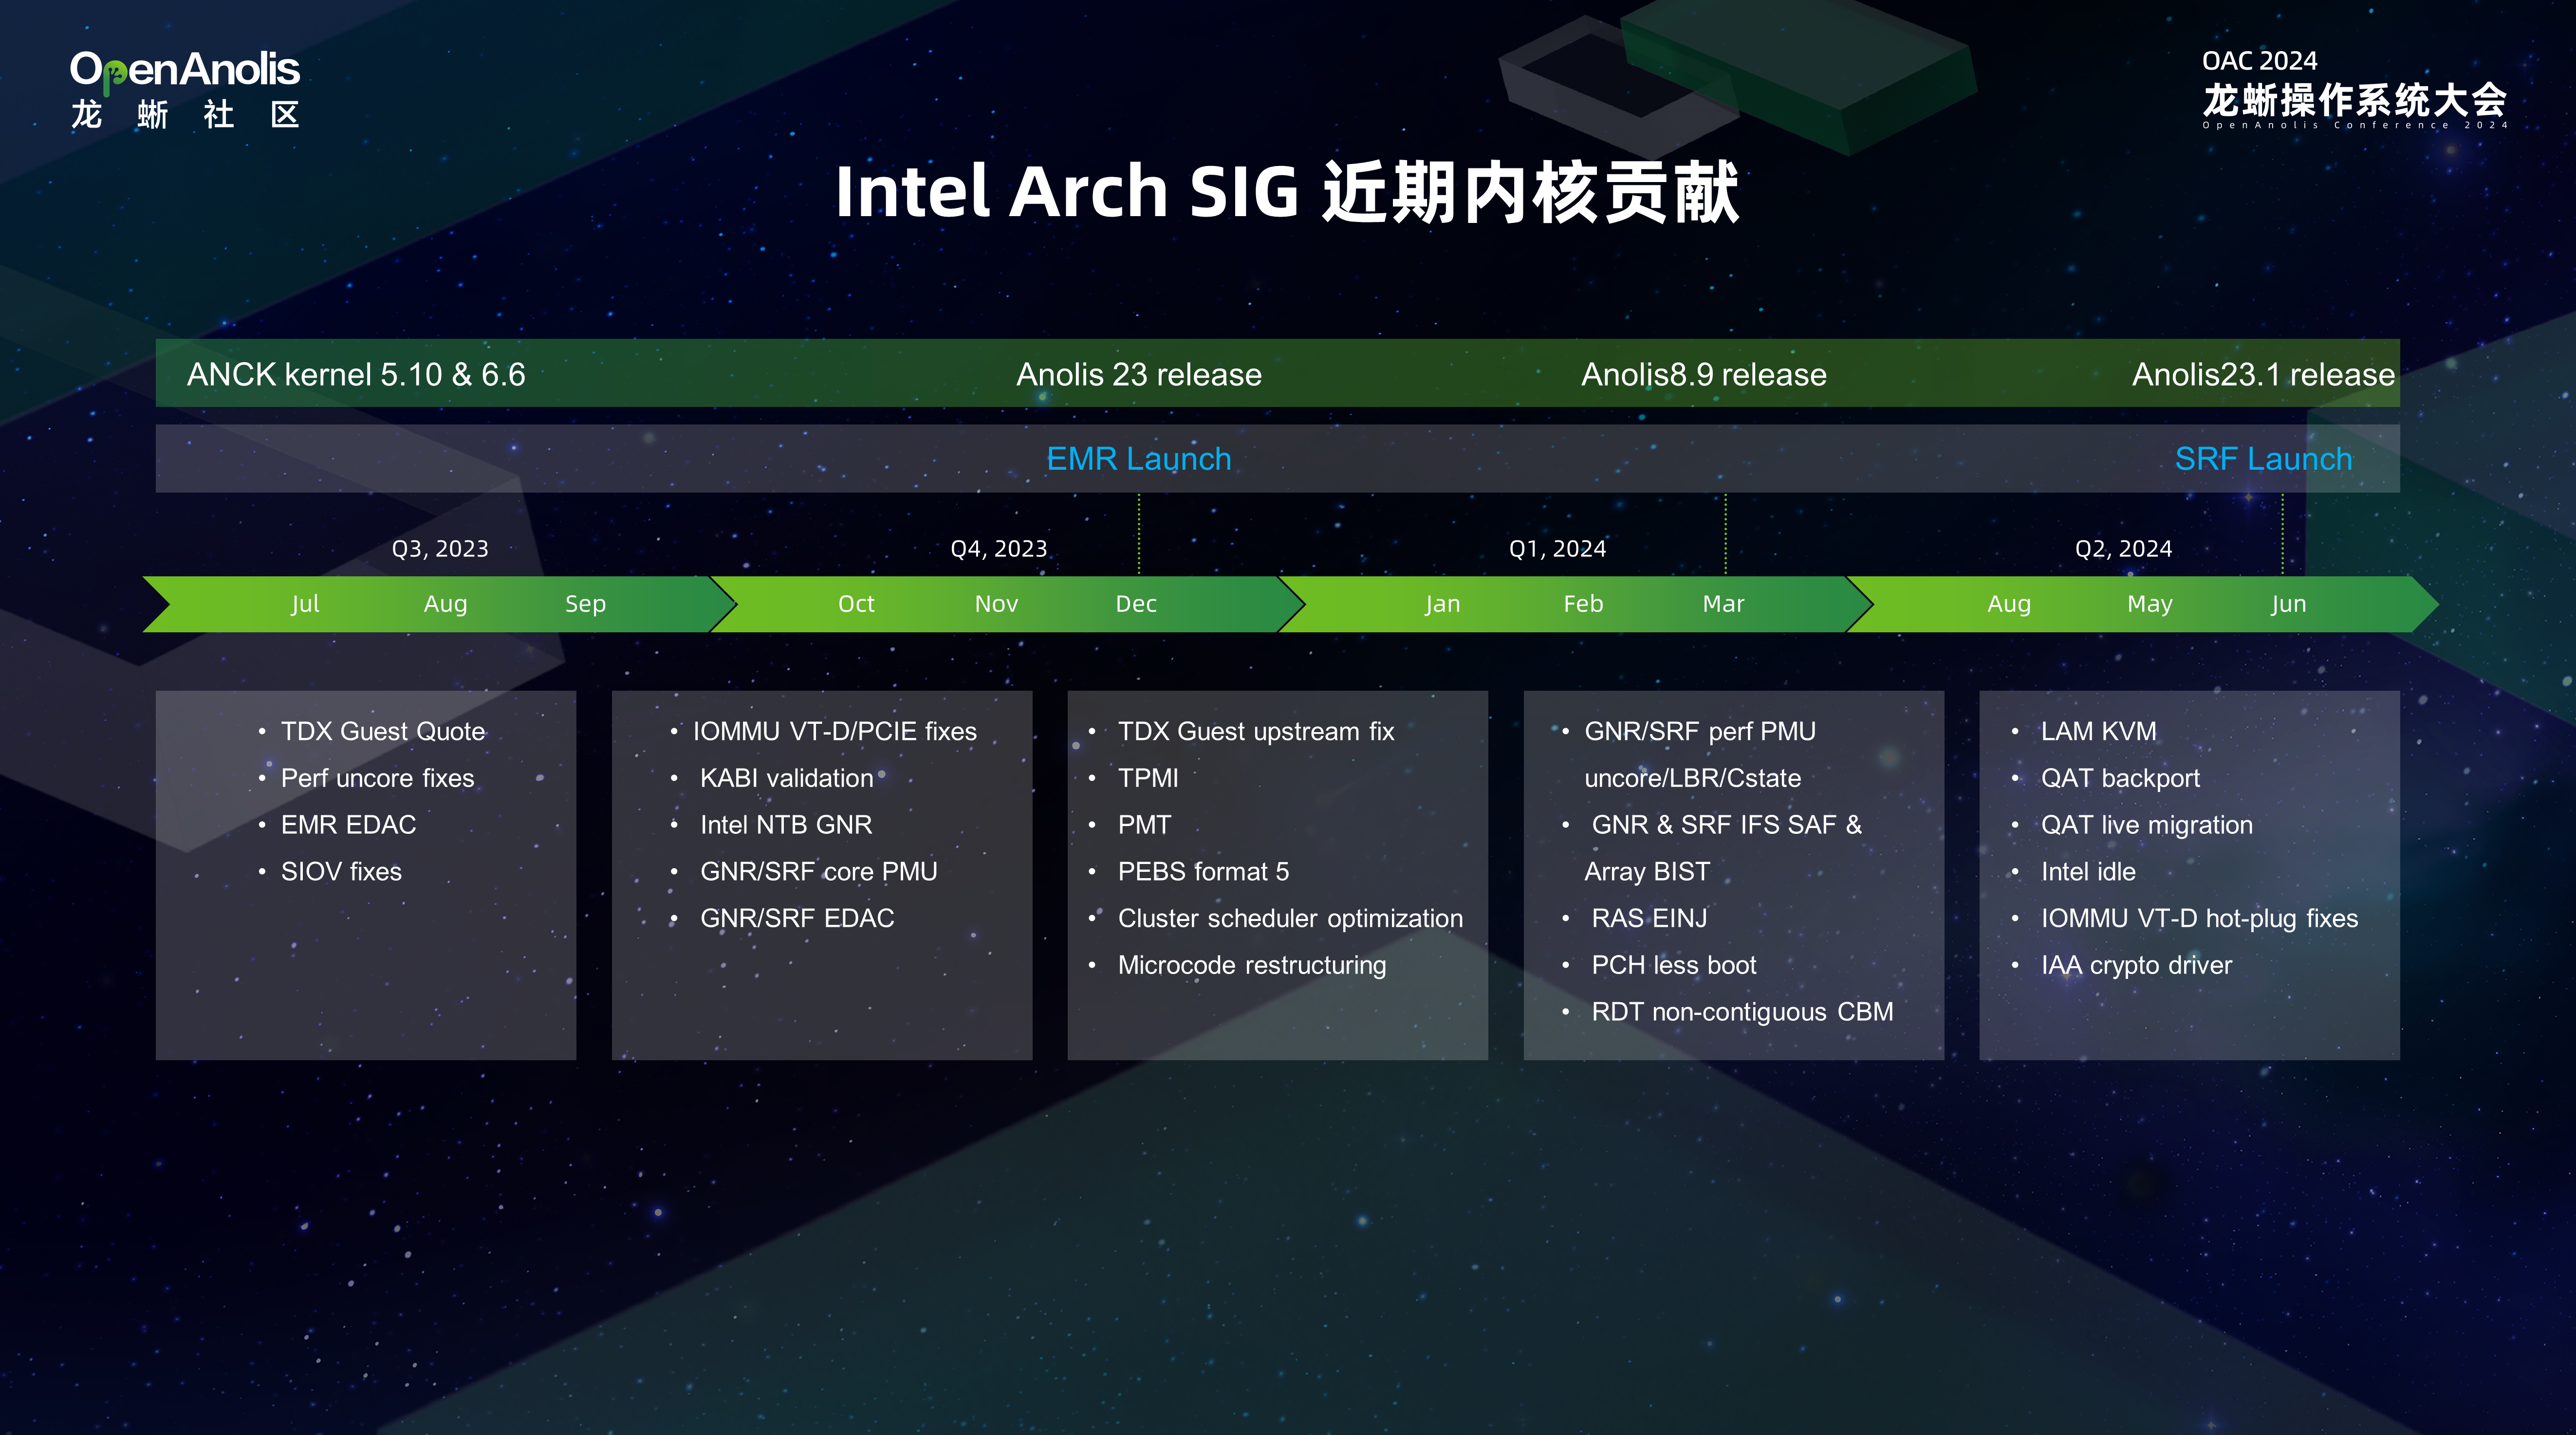The image size is (2576, 1435).
Task: Select 'Microcode restructuring' bullet
Action: click(x=1252, y=966)
